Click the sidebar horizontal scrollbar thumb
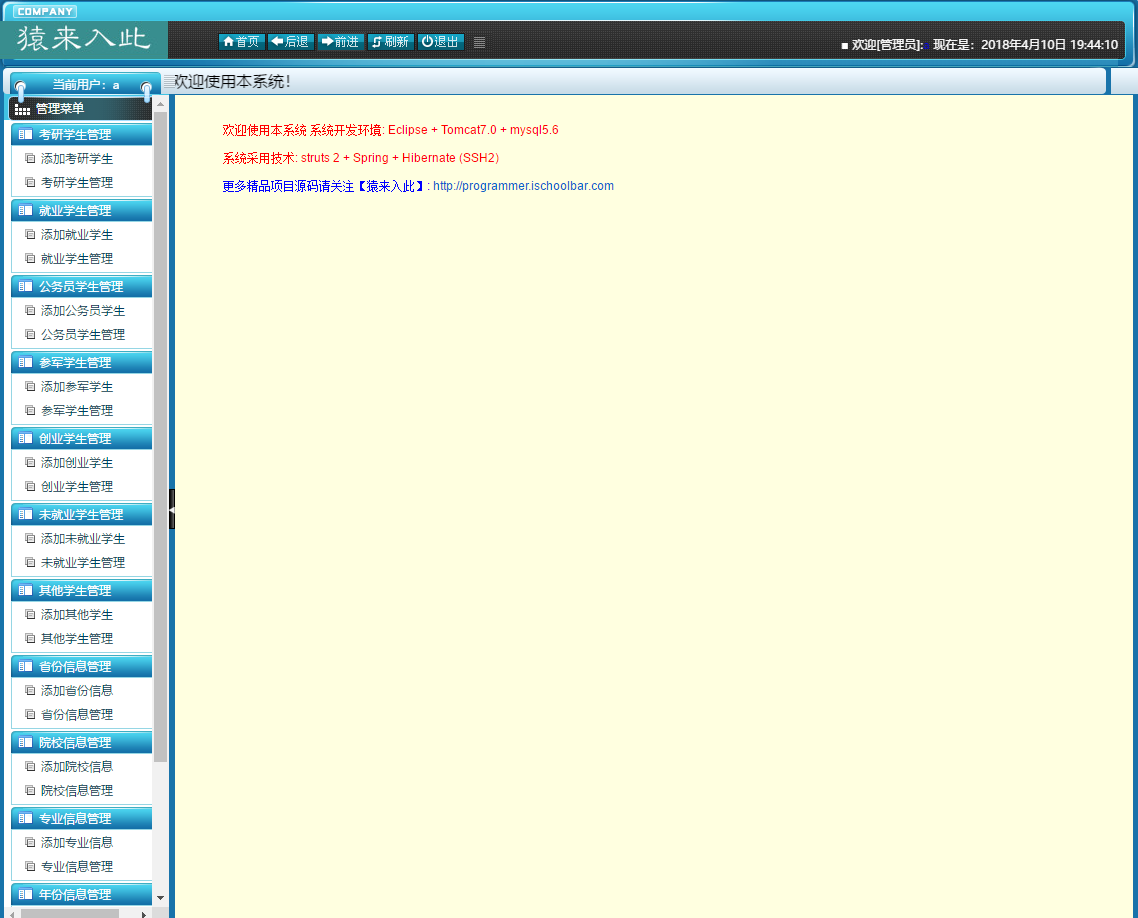The height and width of the screenshot is (918, 1138). [70, 914]
